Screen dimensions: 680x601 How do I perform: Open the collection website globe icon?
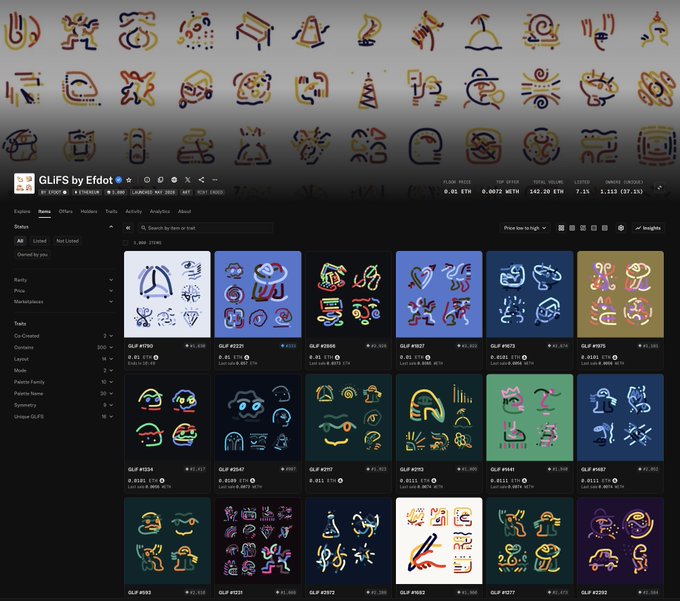tap(174, 180)
